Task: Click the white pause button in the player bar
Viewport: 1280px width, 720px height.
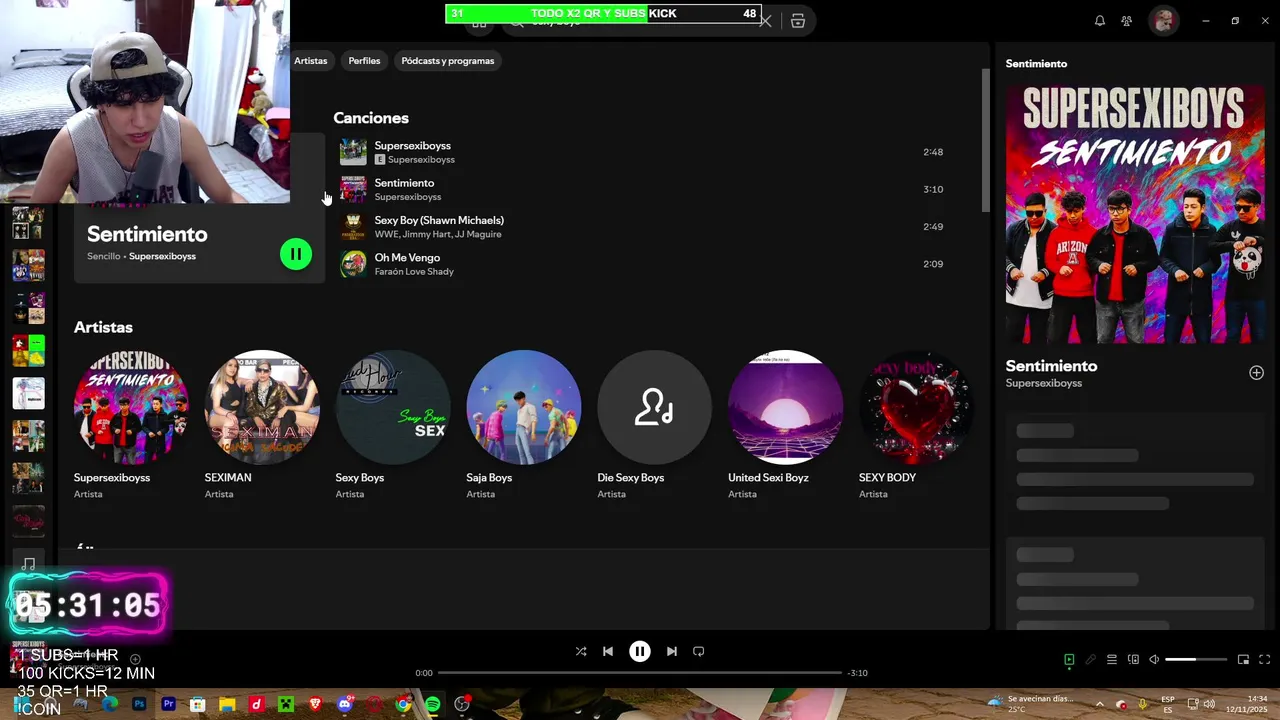Action: (x=640, y=651)
